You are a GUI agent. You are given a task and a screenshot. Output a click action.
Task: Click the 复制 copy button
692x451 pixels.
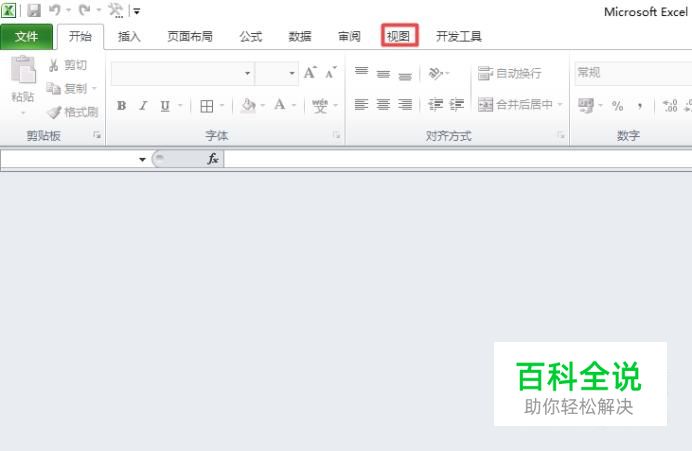(x=67, y=89)
